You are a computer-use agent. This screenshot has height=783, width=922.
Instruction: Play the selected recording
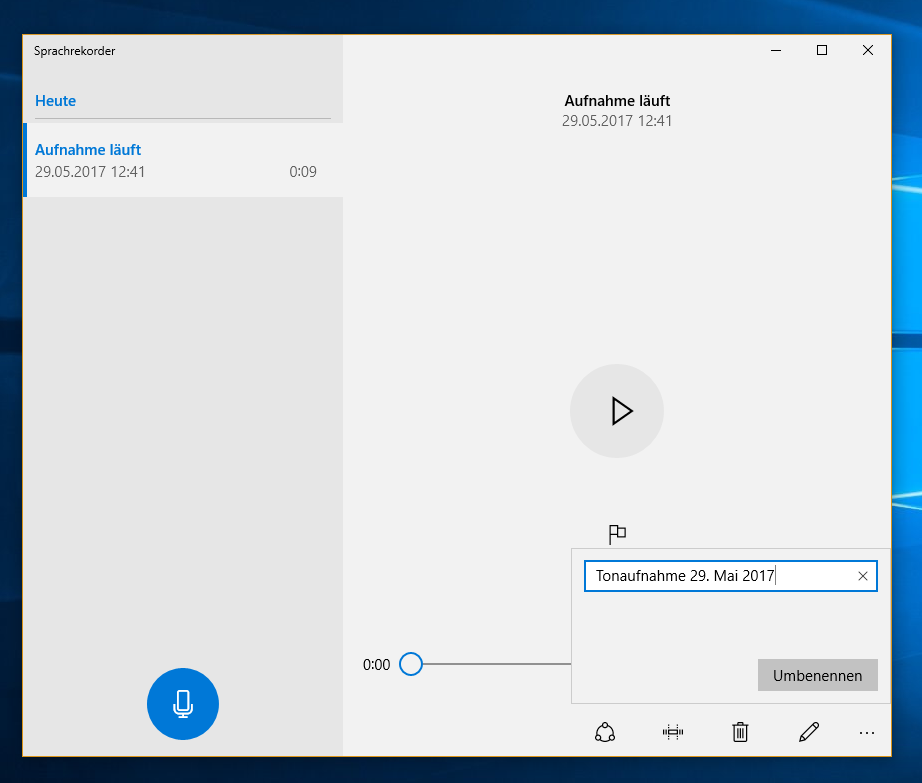(x=617, y=411)
